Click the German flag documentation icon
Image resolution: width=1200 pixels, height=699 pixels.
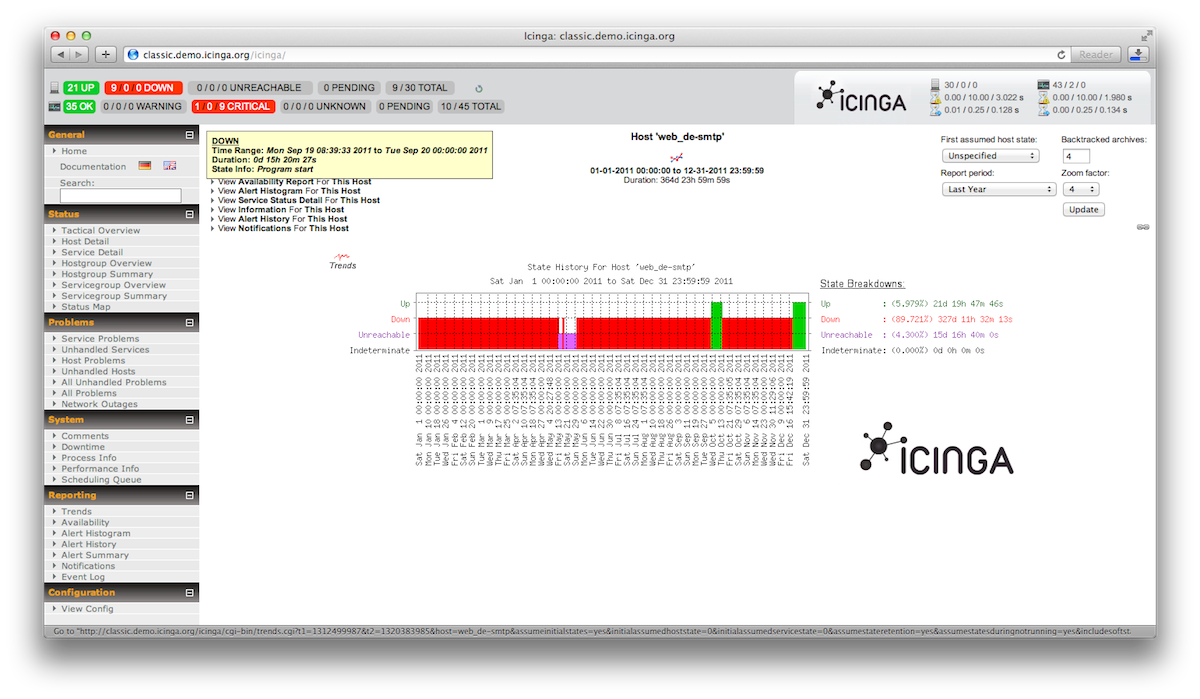coord(145,166)
